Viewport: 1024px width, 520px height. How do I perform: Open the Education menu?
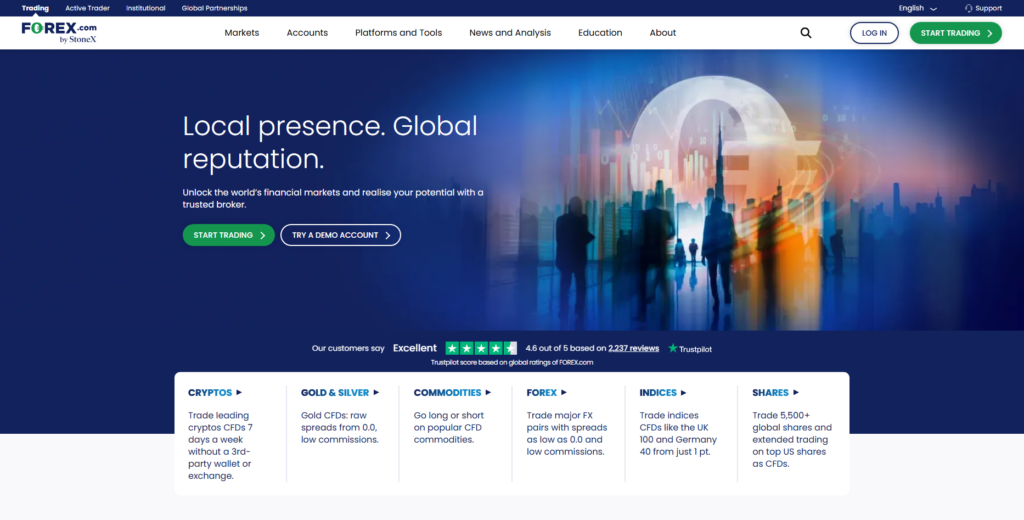[x=600, y=33]
